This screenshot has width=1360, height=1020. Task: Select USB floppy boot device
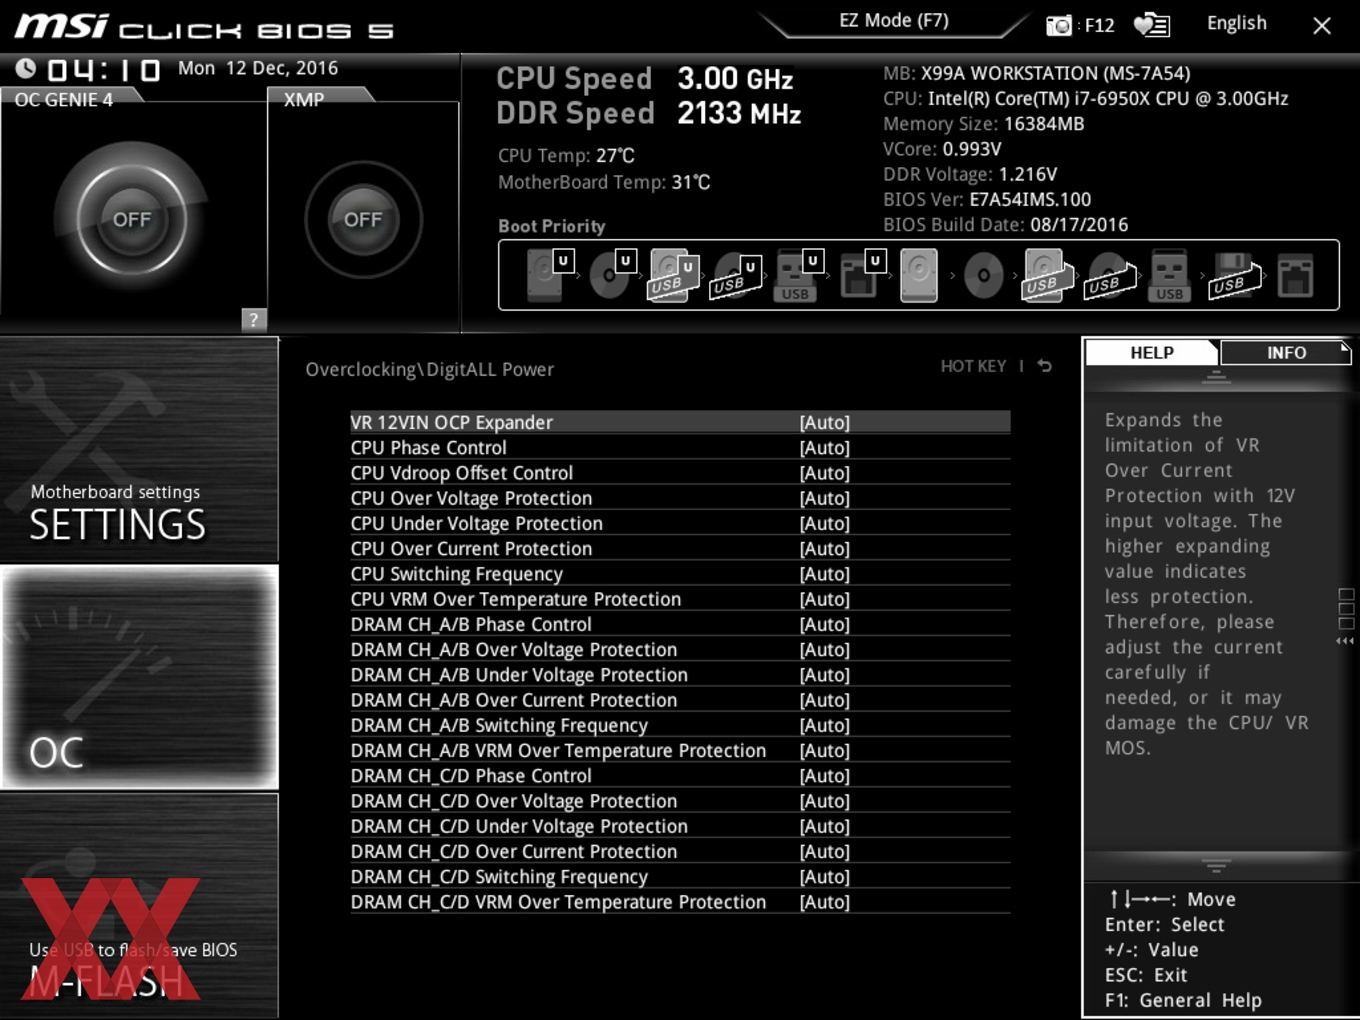1234,275
